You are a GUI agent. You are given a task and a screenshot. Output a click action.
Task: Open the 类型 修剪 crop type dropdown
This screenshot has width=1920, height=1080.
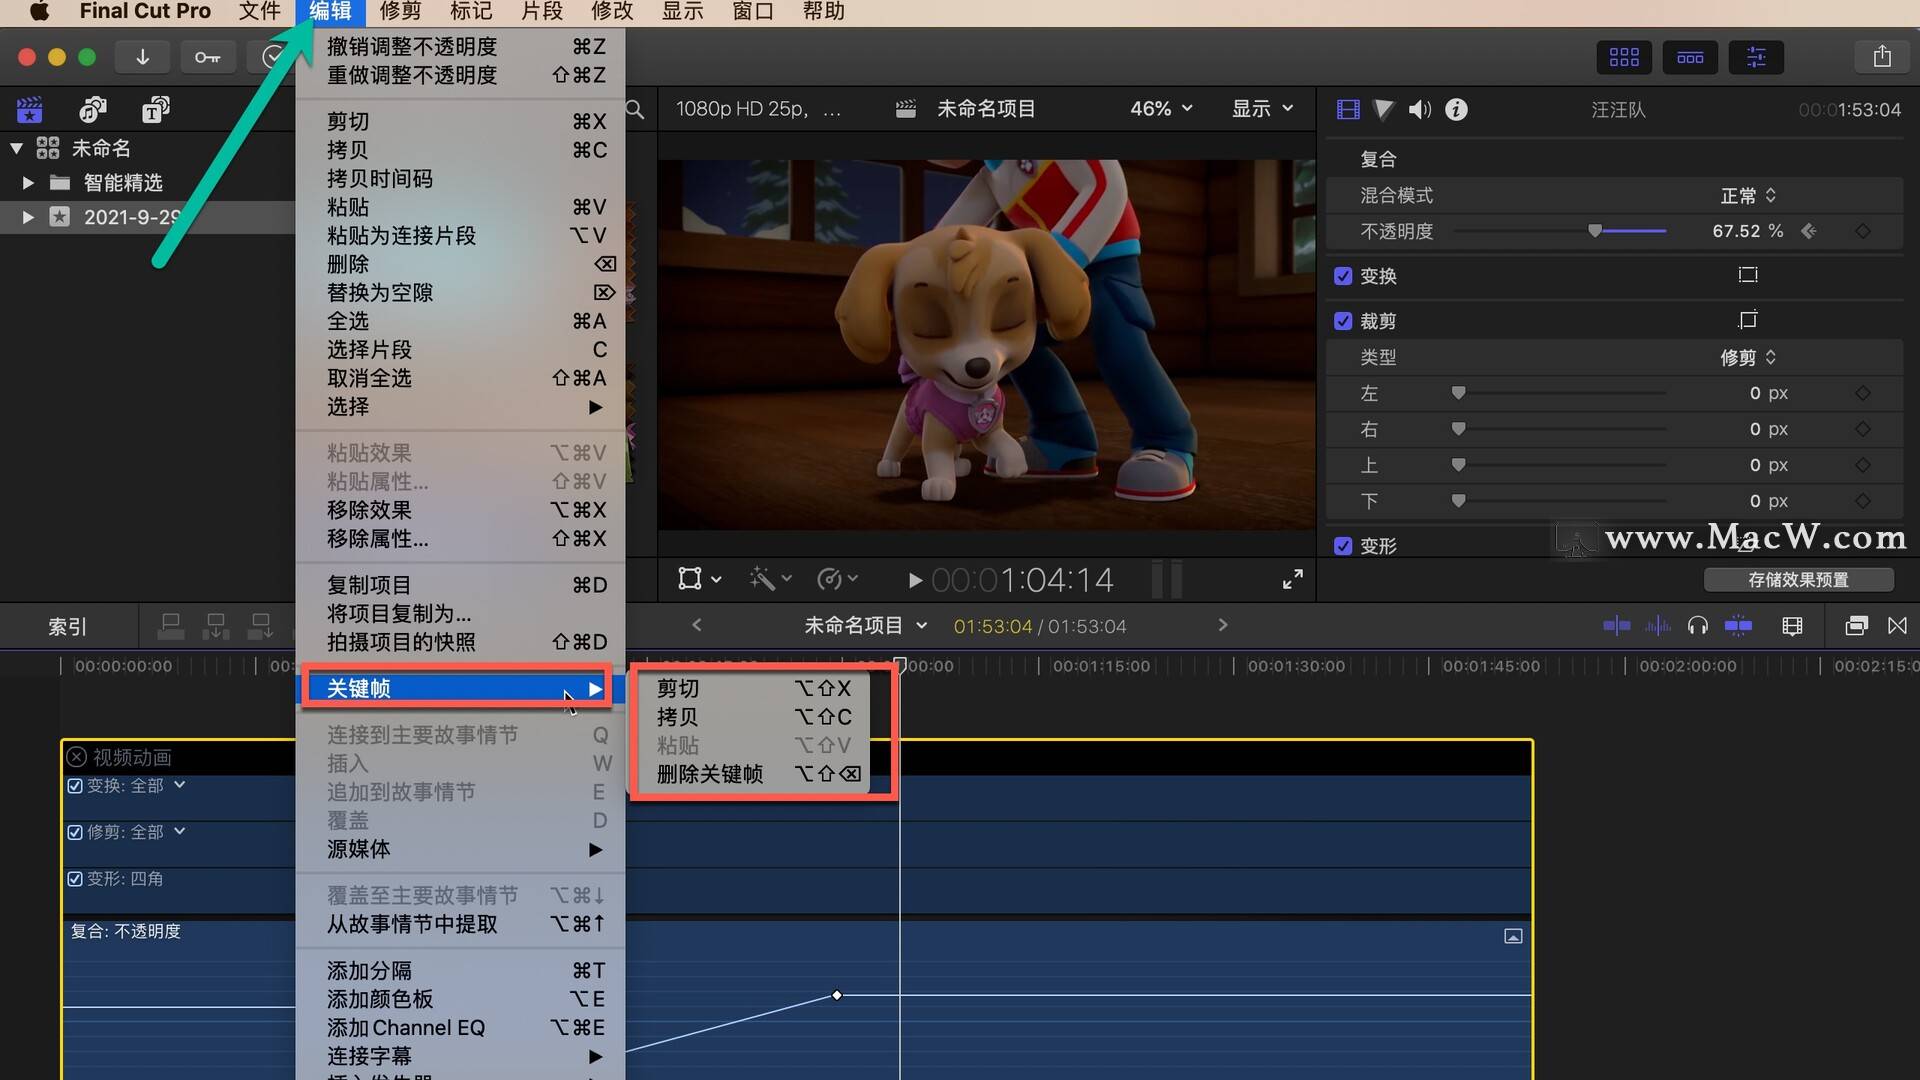1748,357
